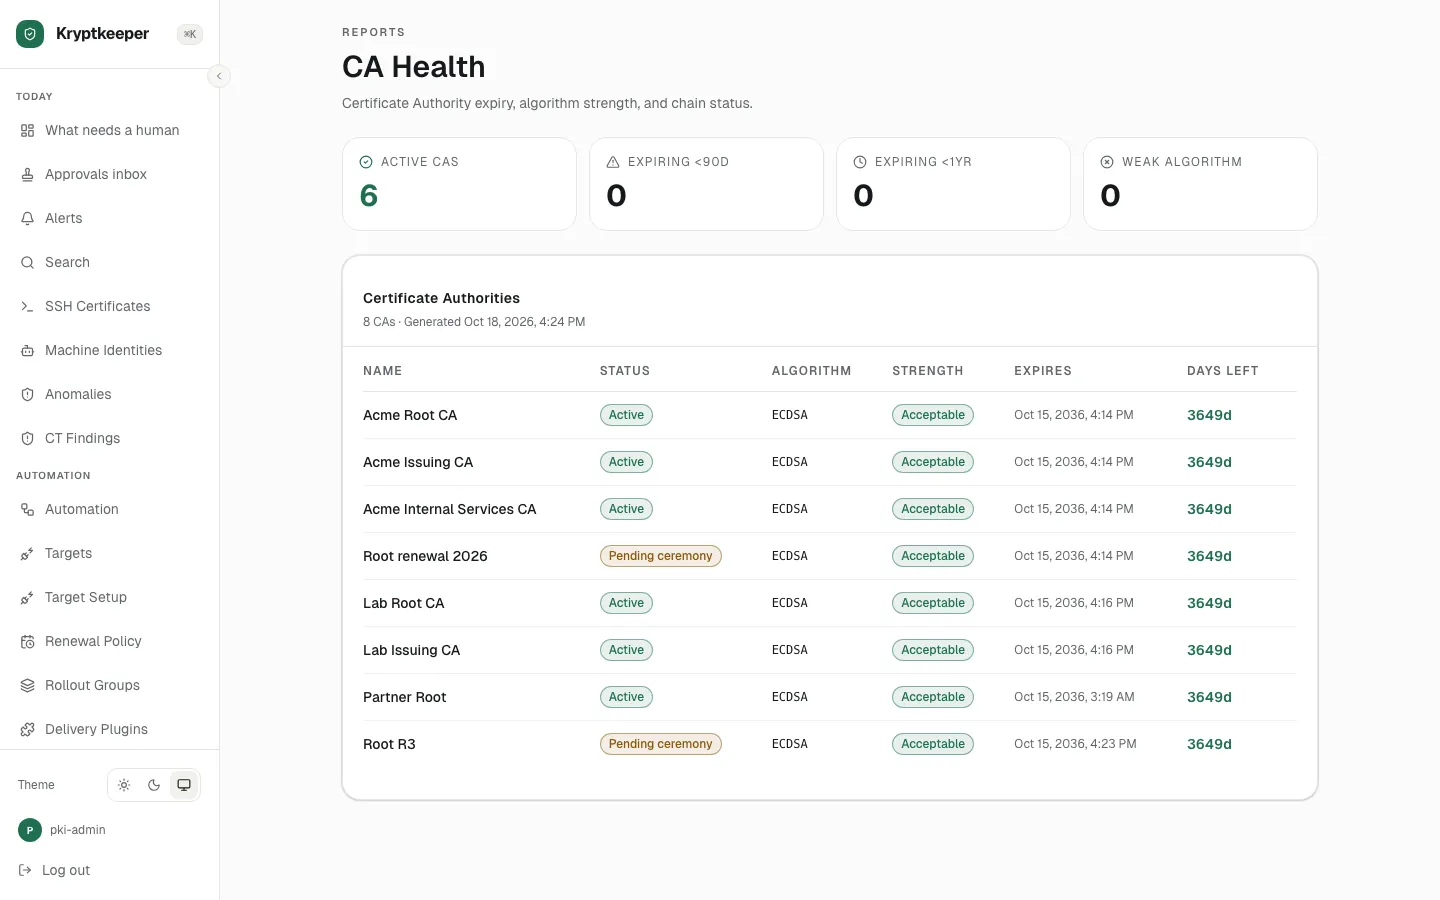Navigate to SSH Certificates

[98, 307]
